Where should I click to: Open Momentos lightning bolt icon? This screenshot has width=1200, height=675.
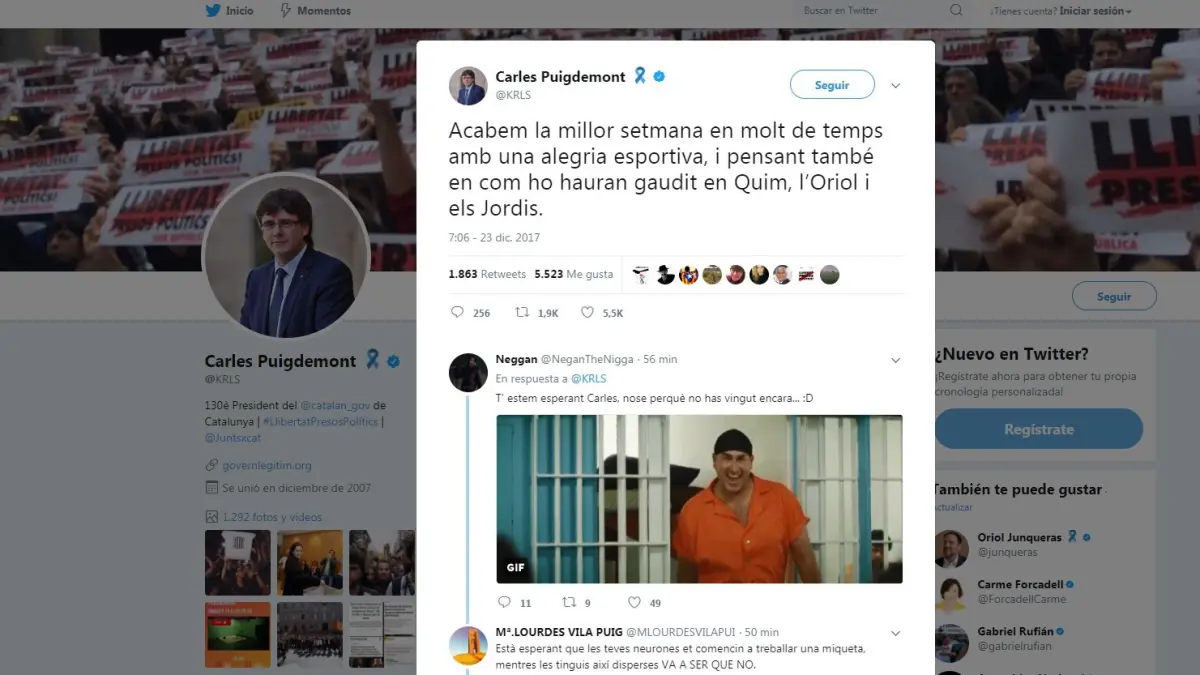point(286,11)
